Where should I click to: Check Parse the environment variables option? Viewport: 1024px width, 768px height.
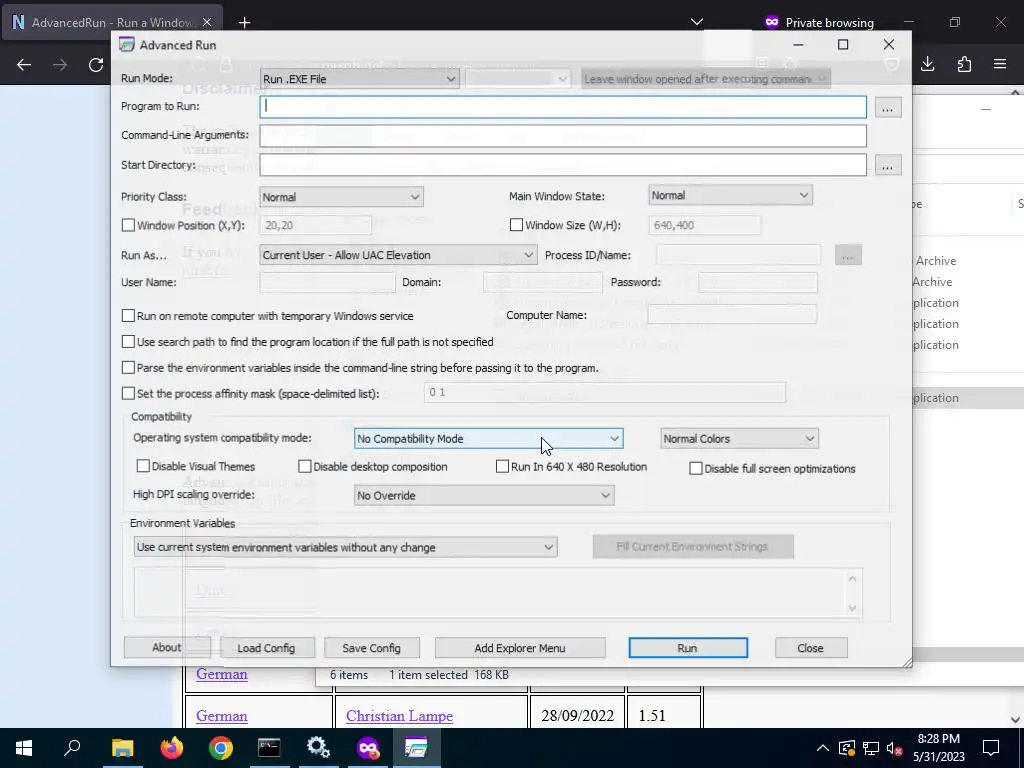click(129, 368)
